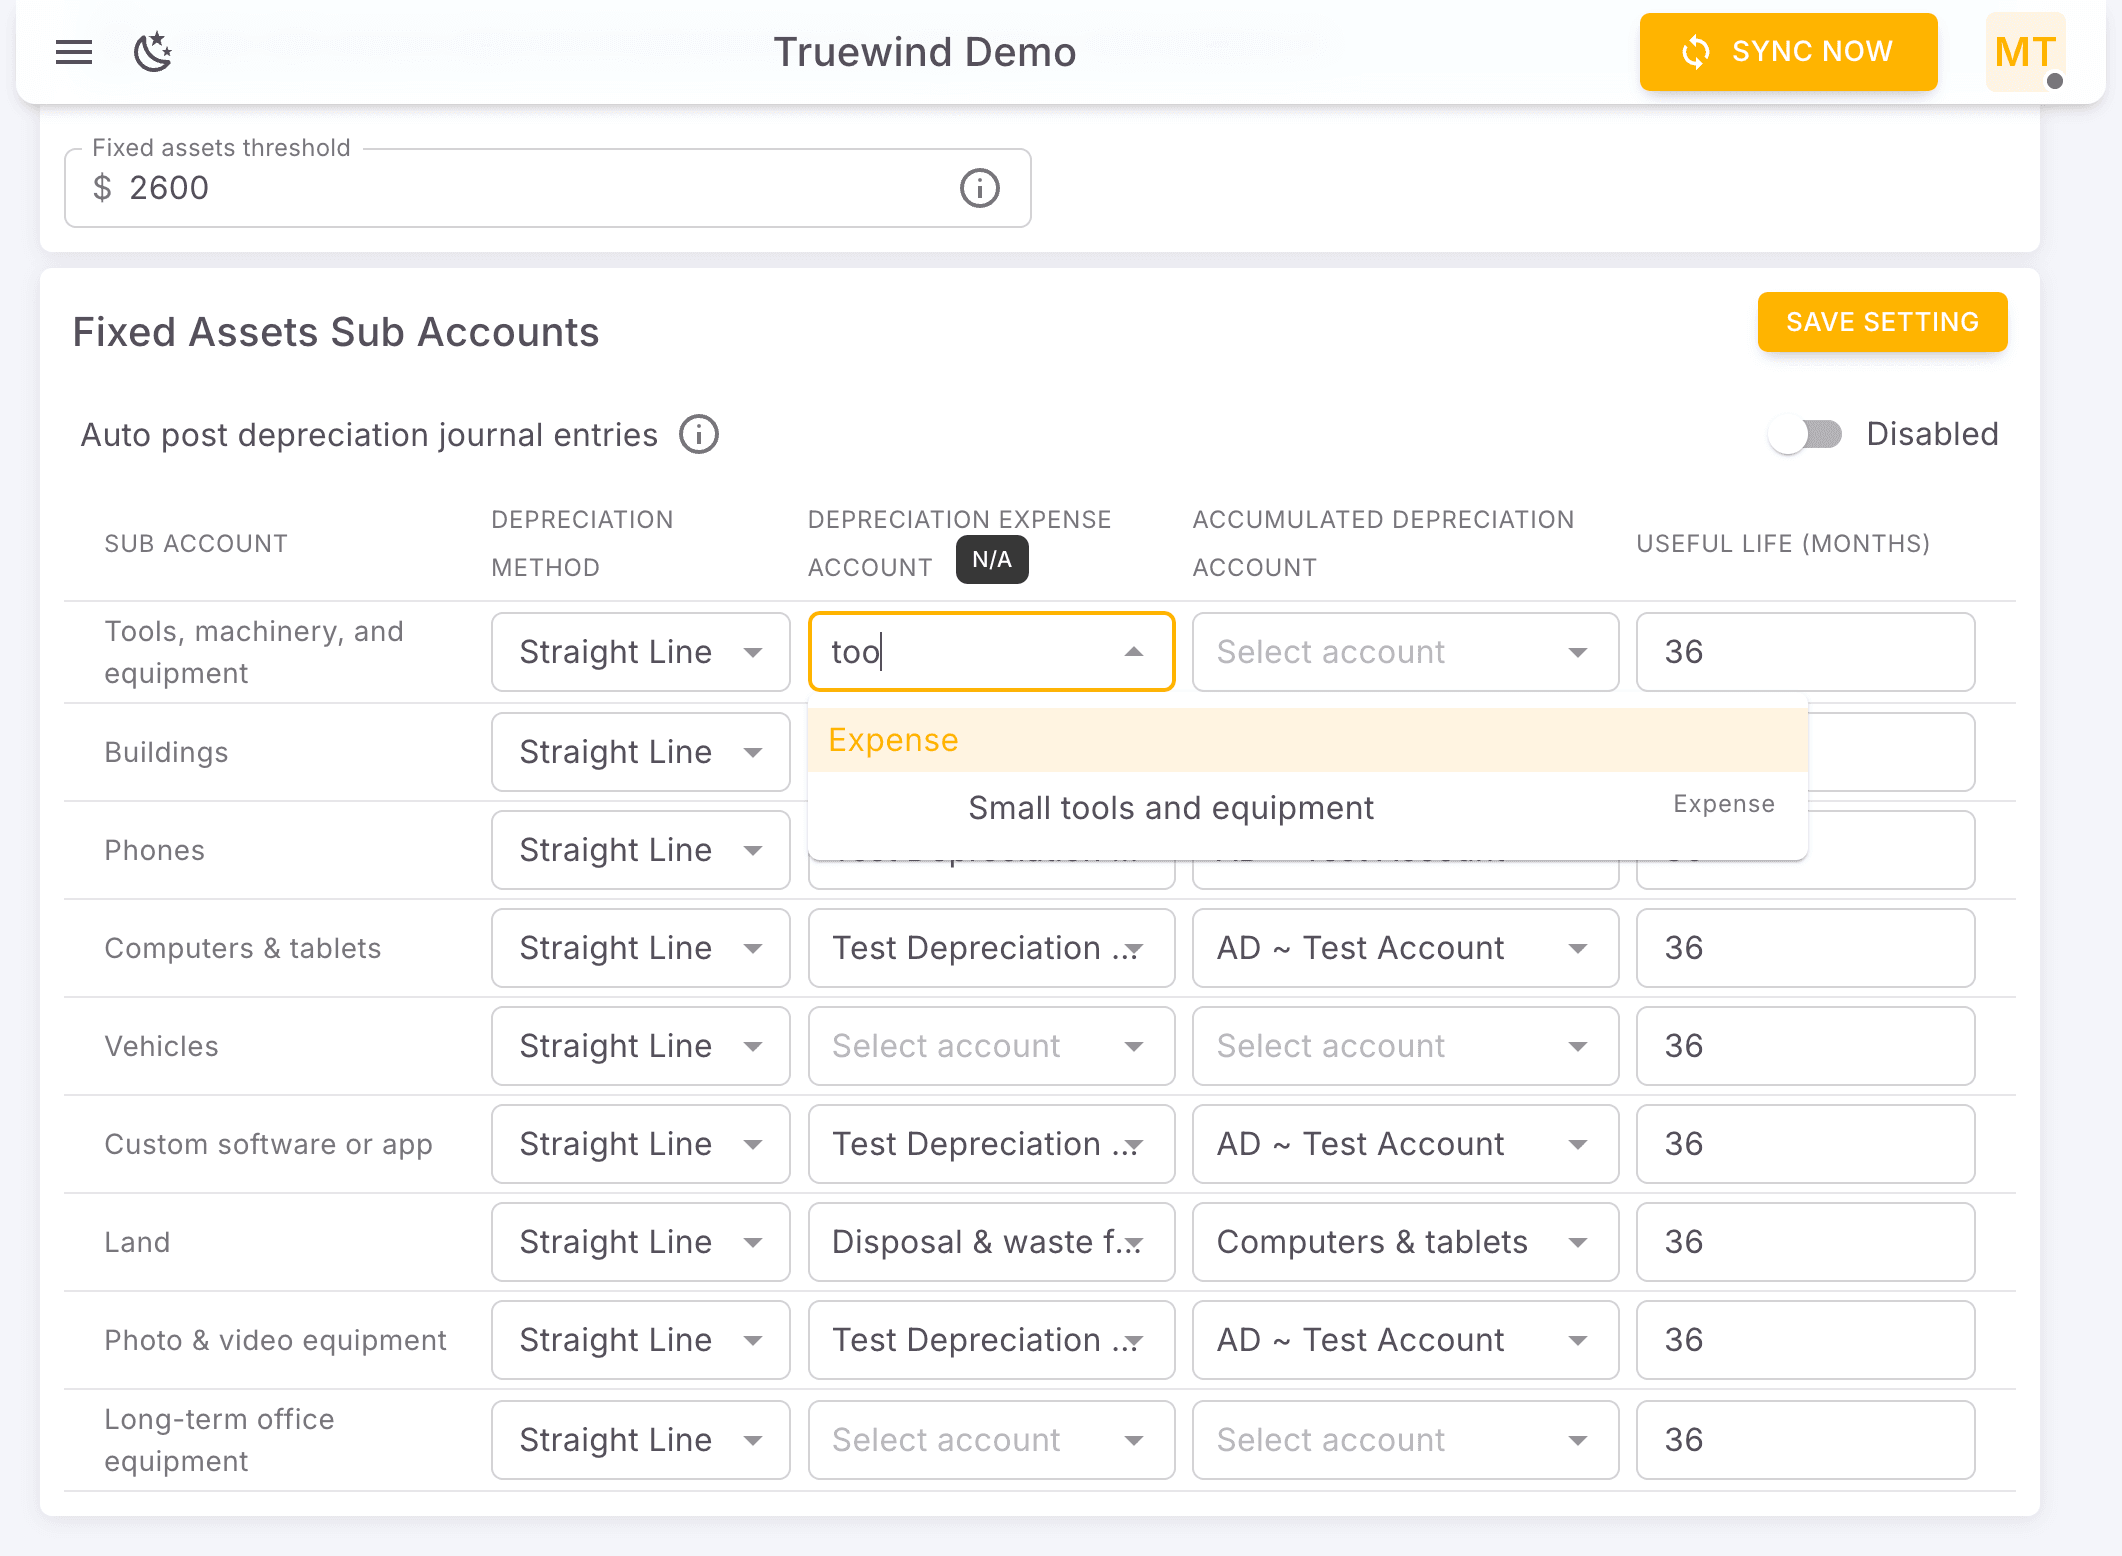This screenshot has height=1556, width=2122.
Task: Click the Fixed assets threshold info icon
Action: click(x=978, y=188)
